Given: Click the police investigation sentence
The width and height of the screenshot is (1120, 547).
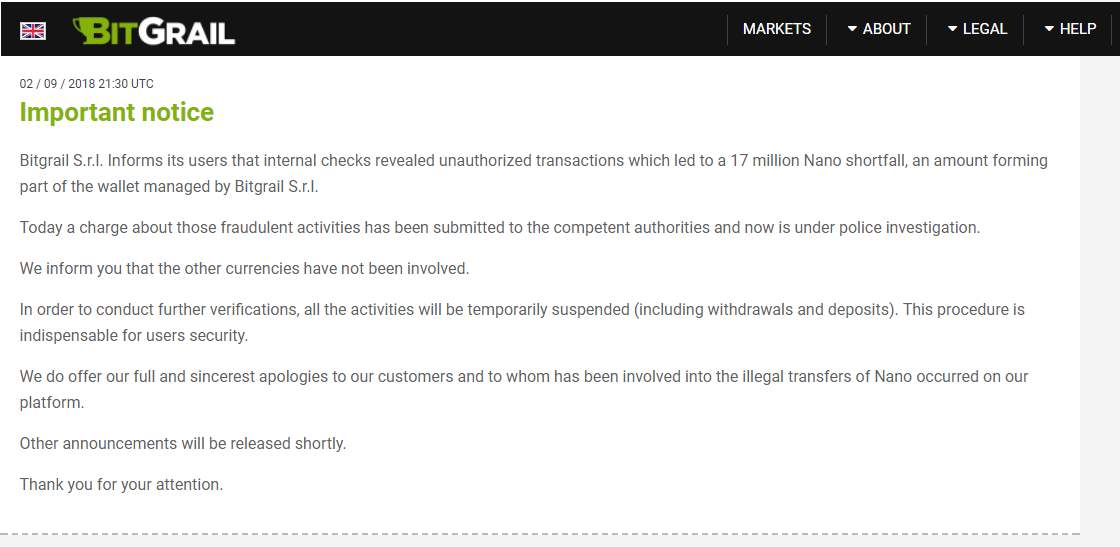Looking at the screenshot, I should coord(500,228).
